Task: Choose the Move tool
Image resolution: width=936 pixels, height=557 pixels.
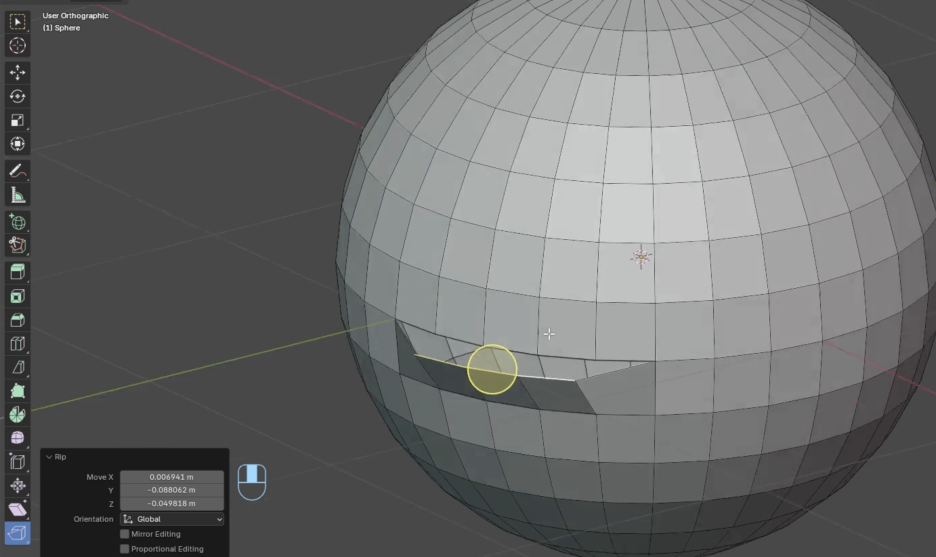Action: (x=17, y=72)
